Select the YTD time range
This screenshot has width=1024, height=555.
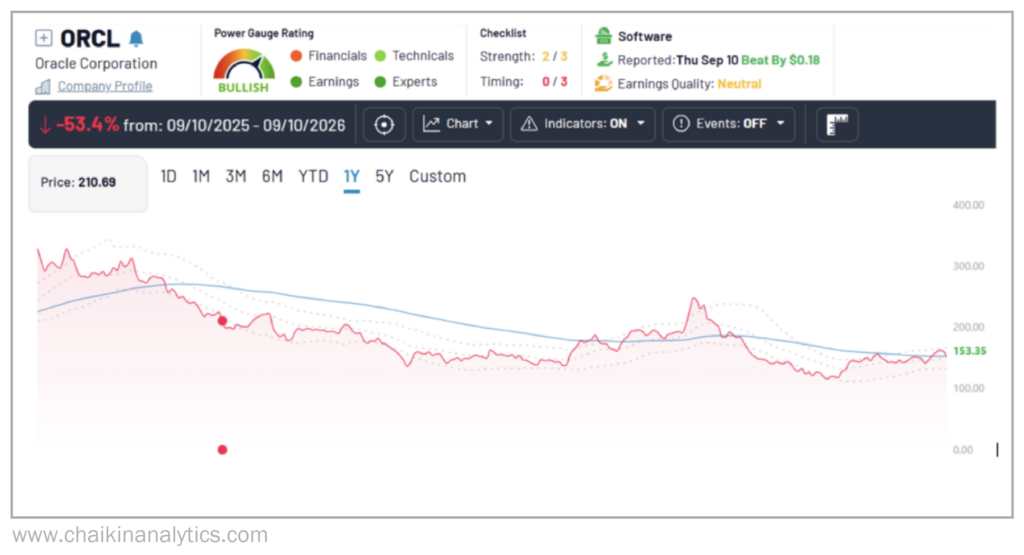(x=313, y=176)
